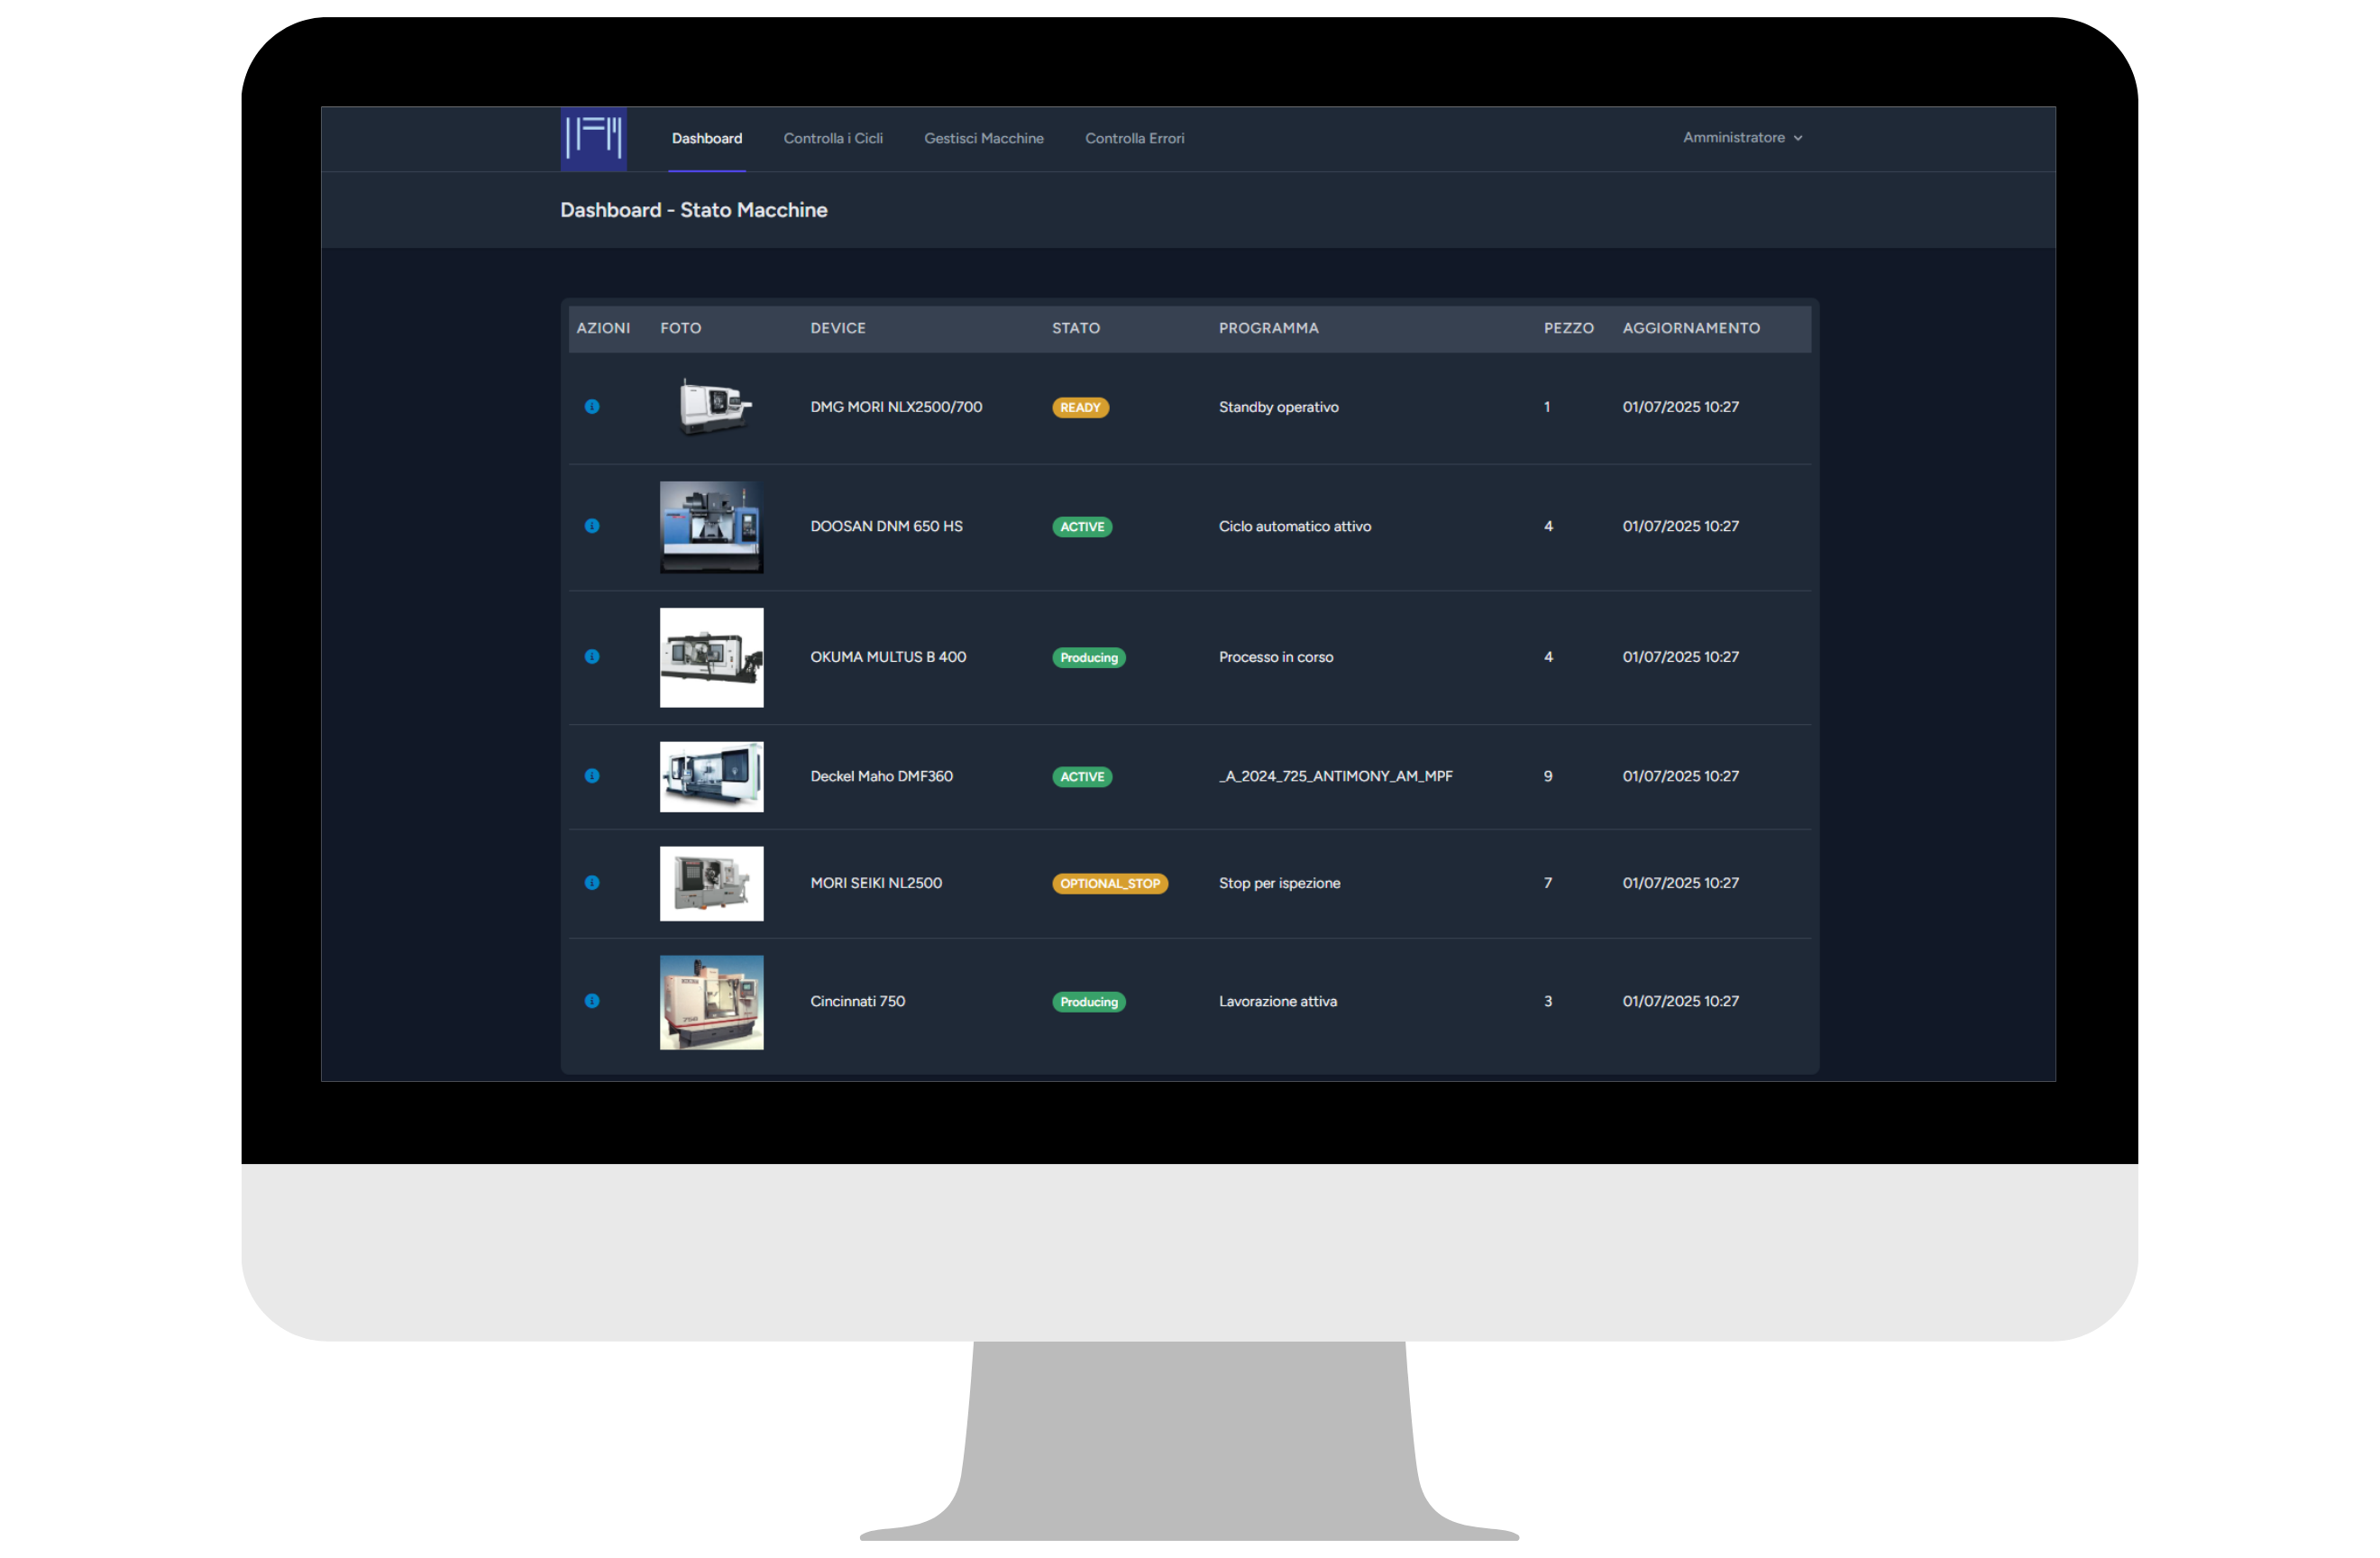Image resolution: width=2380 pixels, height=1558 pixels.
Task: Expand the chevron next to Amministratore
Action: [1799, 138]
